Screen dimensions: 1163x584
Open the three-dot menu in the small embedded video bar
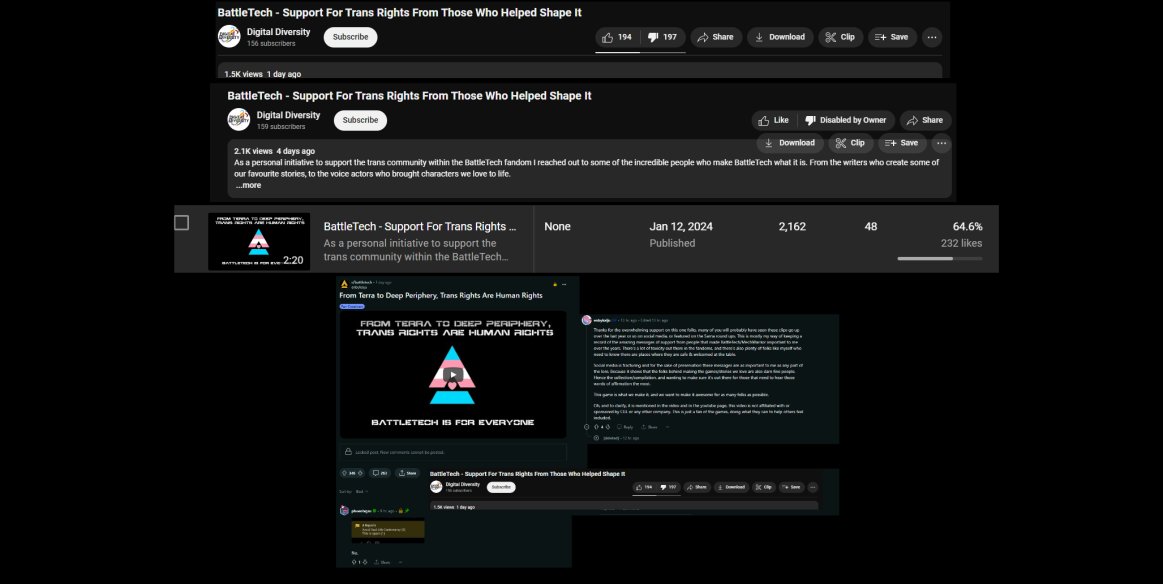tap(813, 487)
